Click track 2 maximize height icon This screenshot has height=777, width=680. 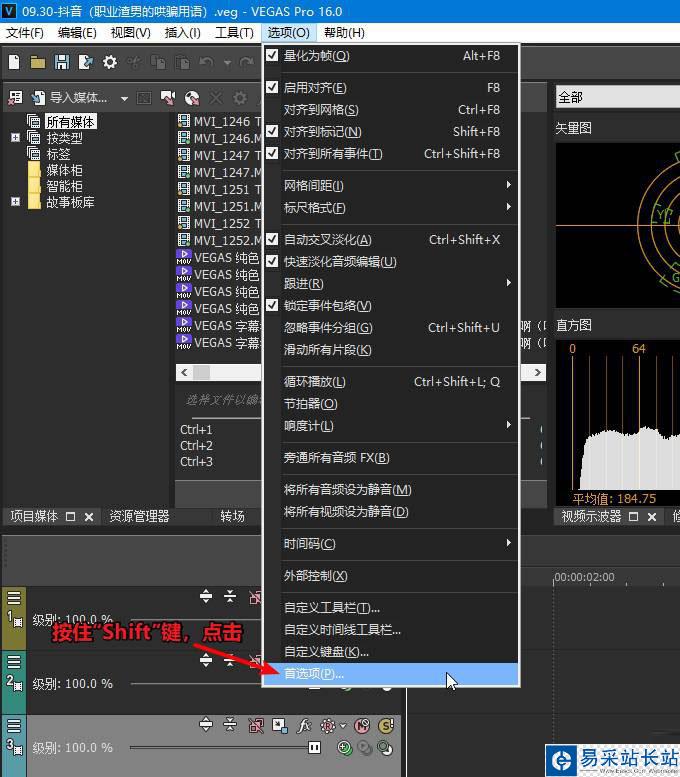pyautogui.click(x=206, y=660)
